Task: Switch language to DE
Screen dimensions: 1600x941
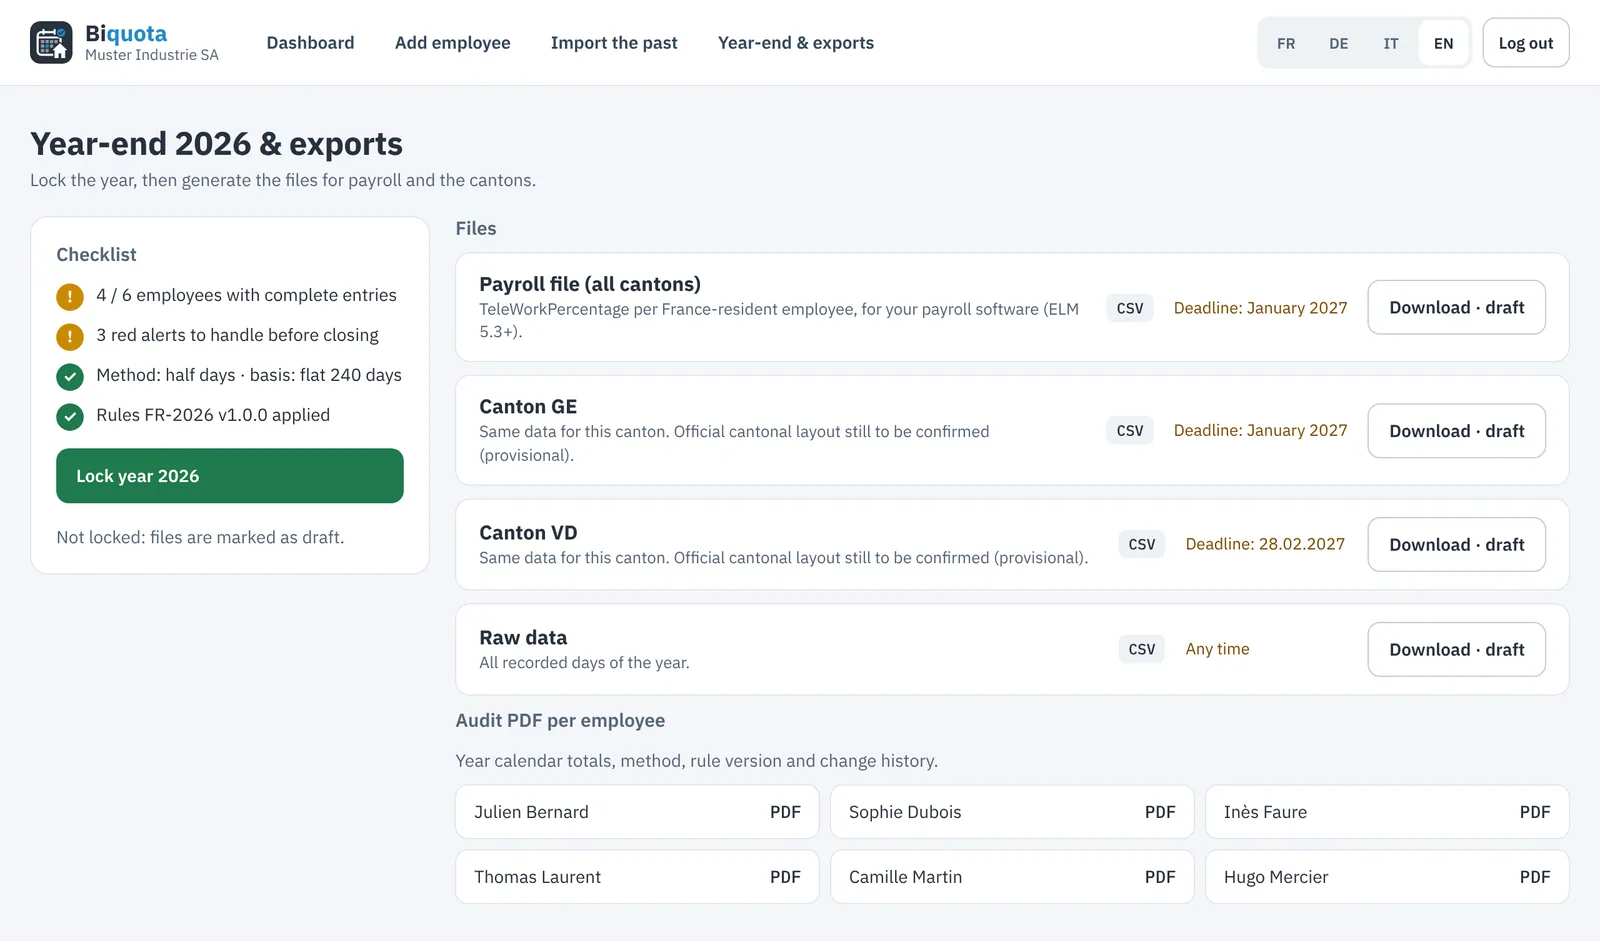Action: pos(1338,43)
